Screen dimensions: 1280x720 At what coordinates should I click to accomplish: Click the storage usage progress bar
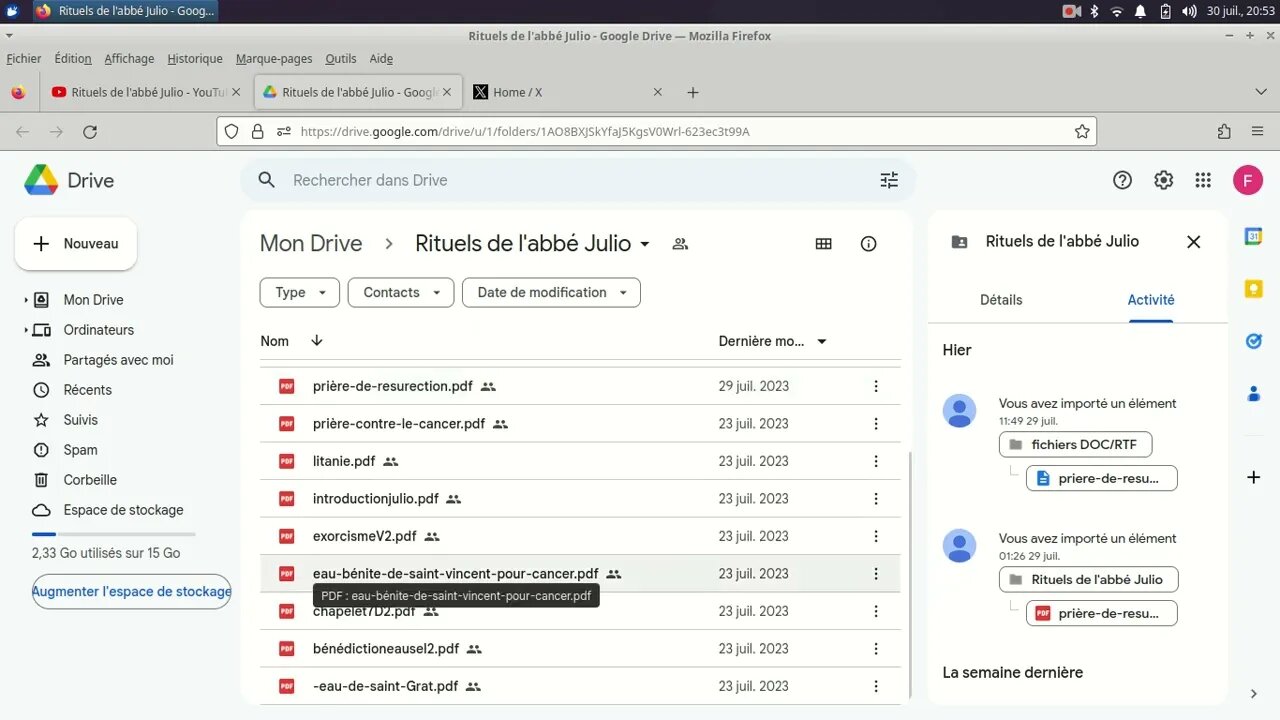113,535
